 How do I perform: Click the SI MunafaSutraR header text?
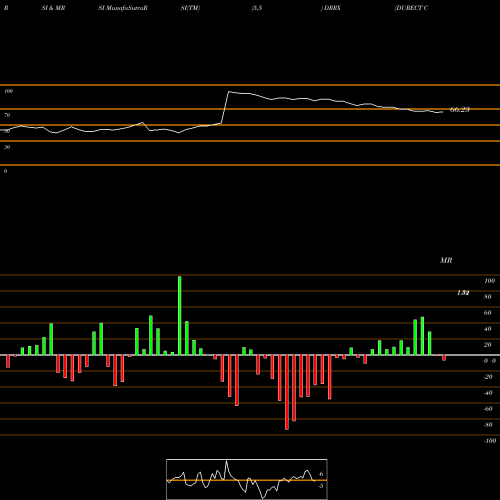[x=123, y=8]
